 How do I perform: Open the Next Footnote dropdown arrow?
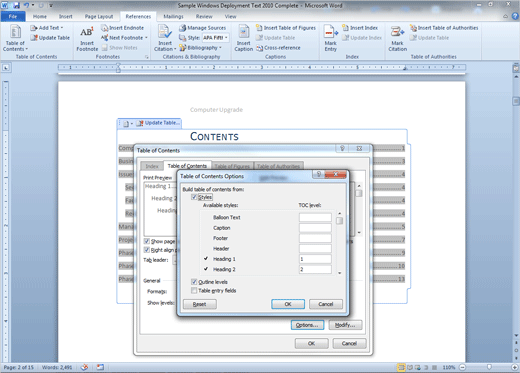(146, 38)
